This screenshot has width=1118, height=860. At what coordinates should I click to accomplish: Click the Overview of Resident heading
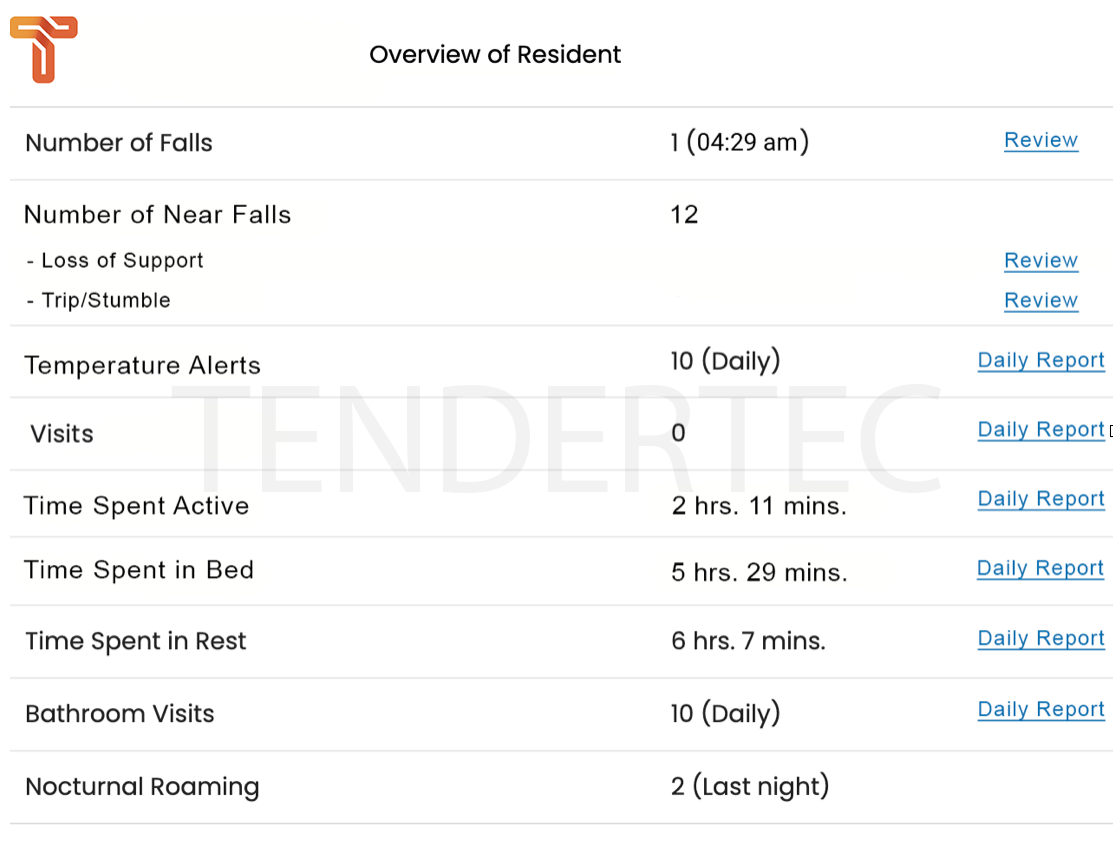tap(495, 54)
